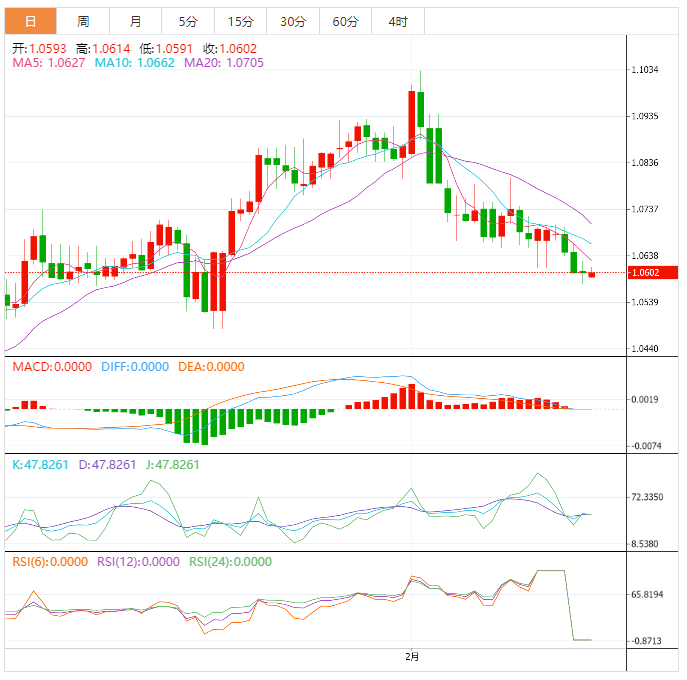Click the 收 closing price value at top
This screenshot has height=680, width=687.
click(x=229, y=47)
